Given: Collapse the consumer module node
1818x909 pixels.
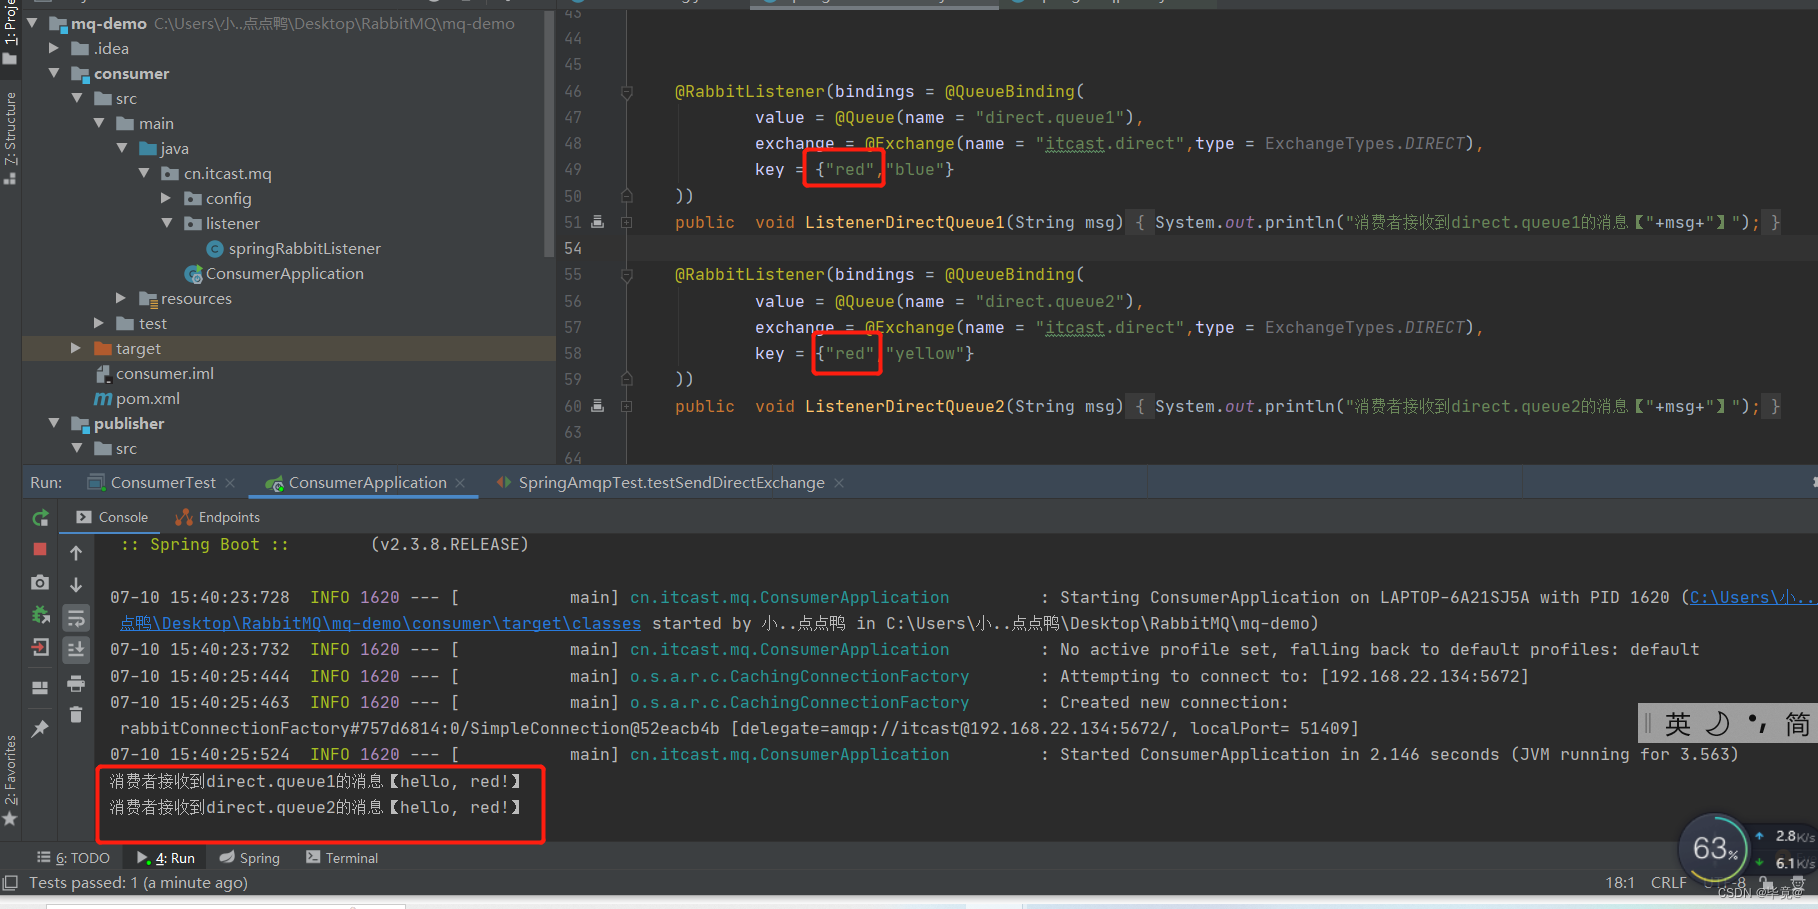Looking at the screenshot, I should 54,73.
